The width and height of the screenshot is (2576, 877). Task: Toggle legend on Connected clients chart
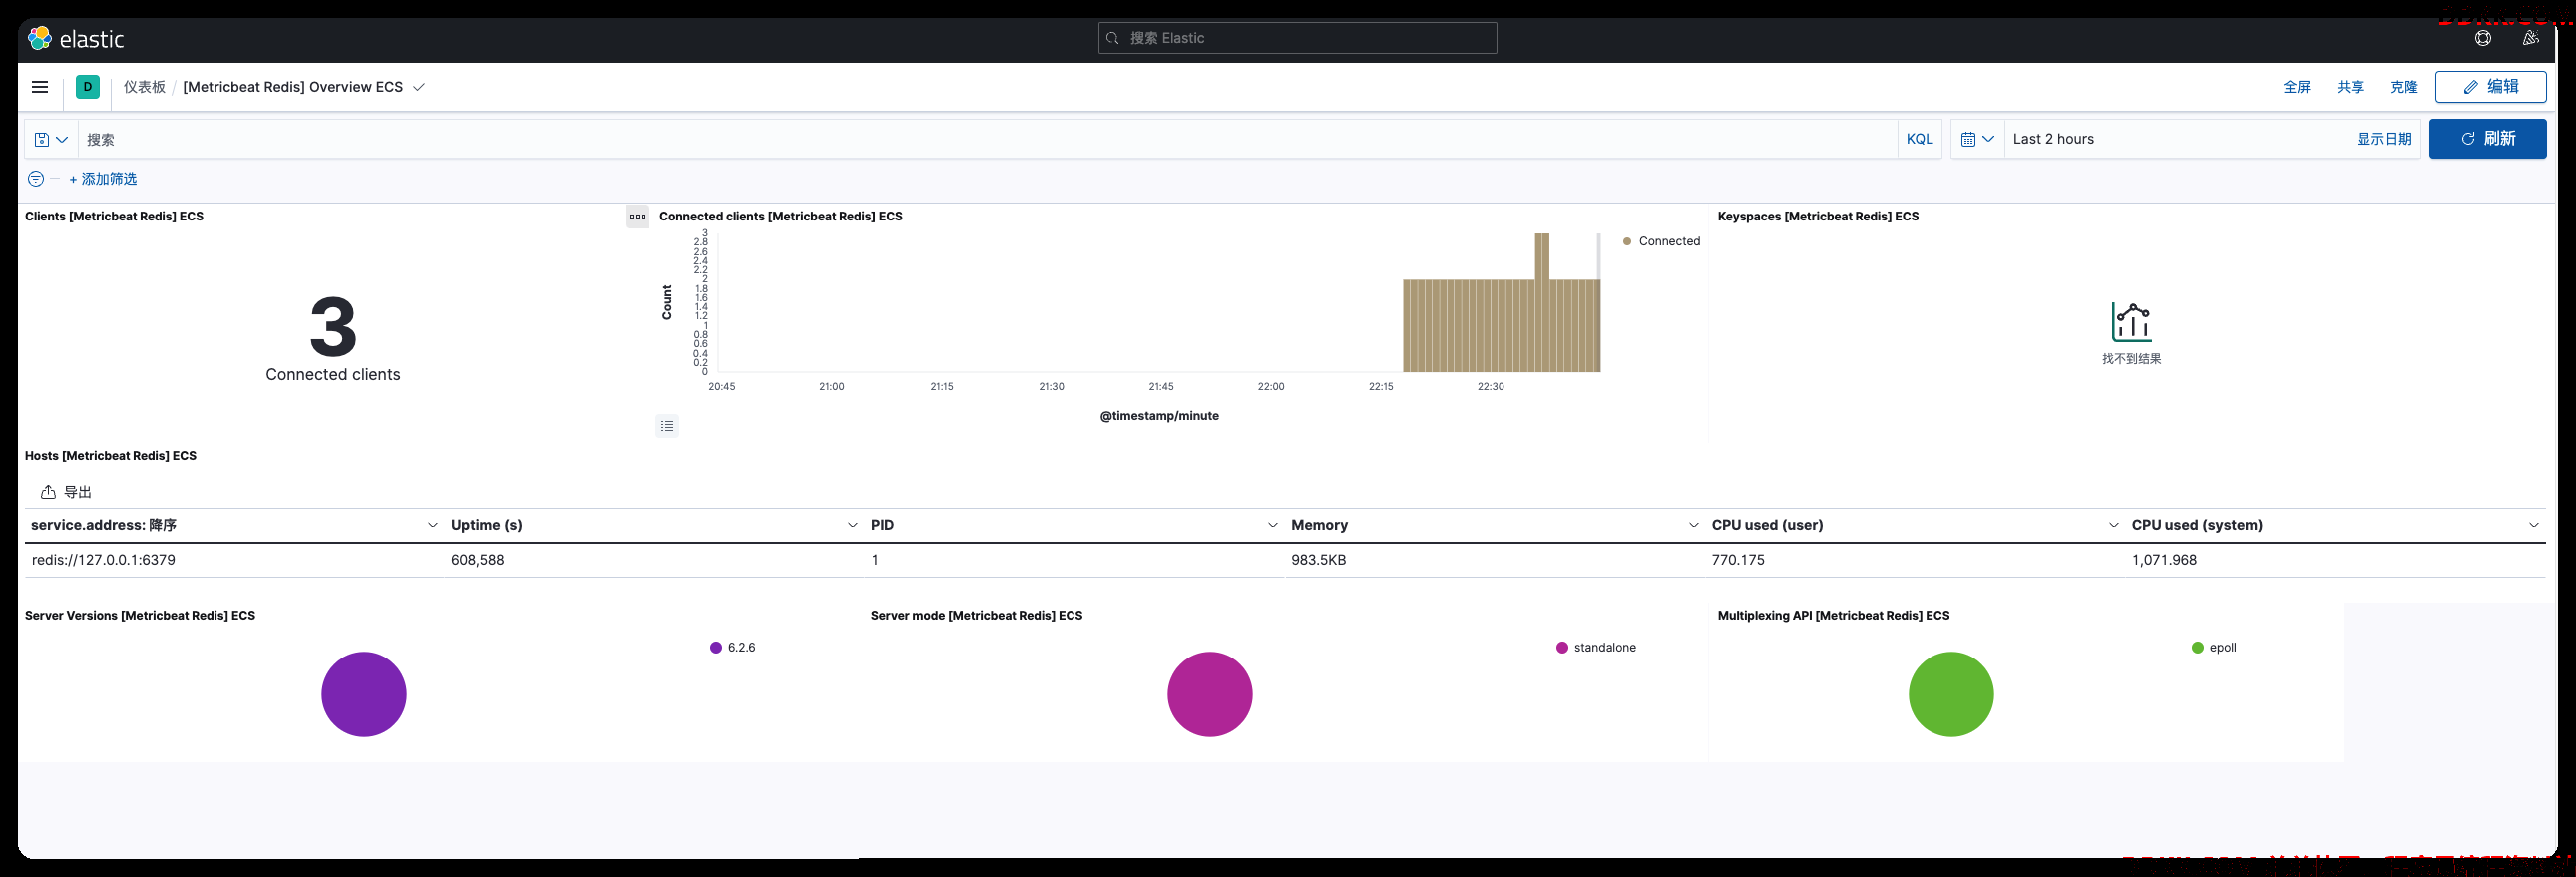click(x=667, y=426)
